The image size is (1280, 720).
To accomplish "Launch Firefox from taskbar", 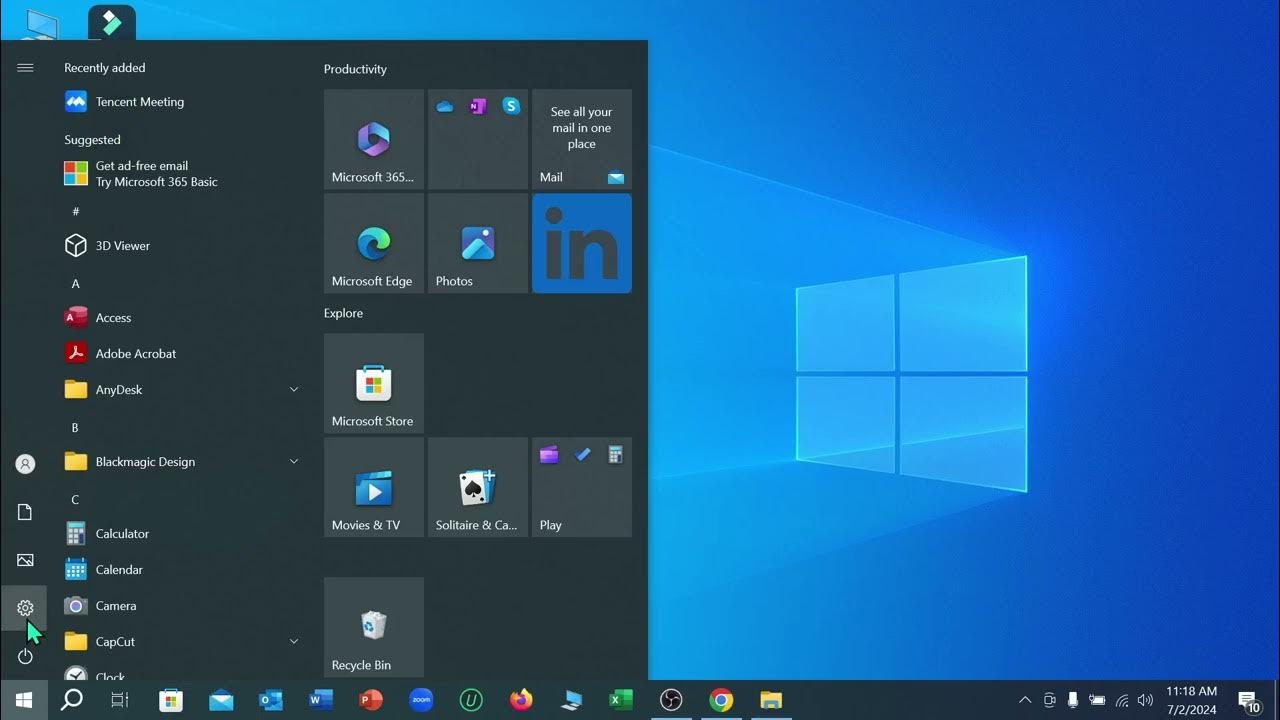I will (521, 700).
